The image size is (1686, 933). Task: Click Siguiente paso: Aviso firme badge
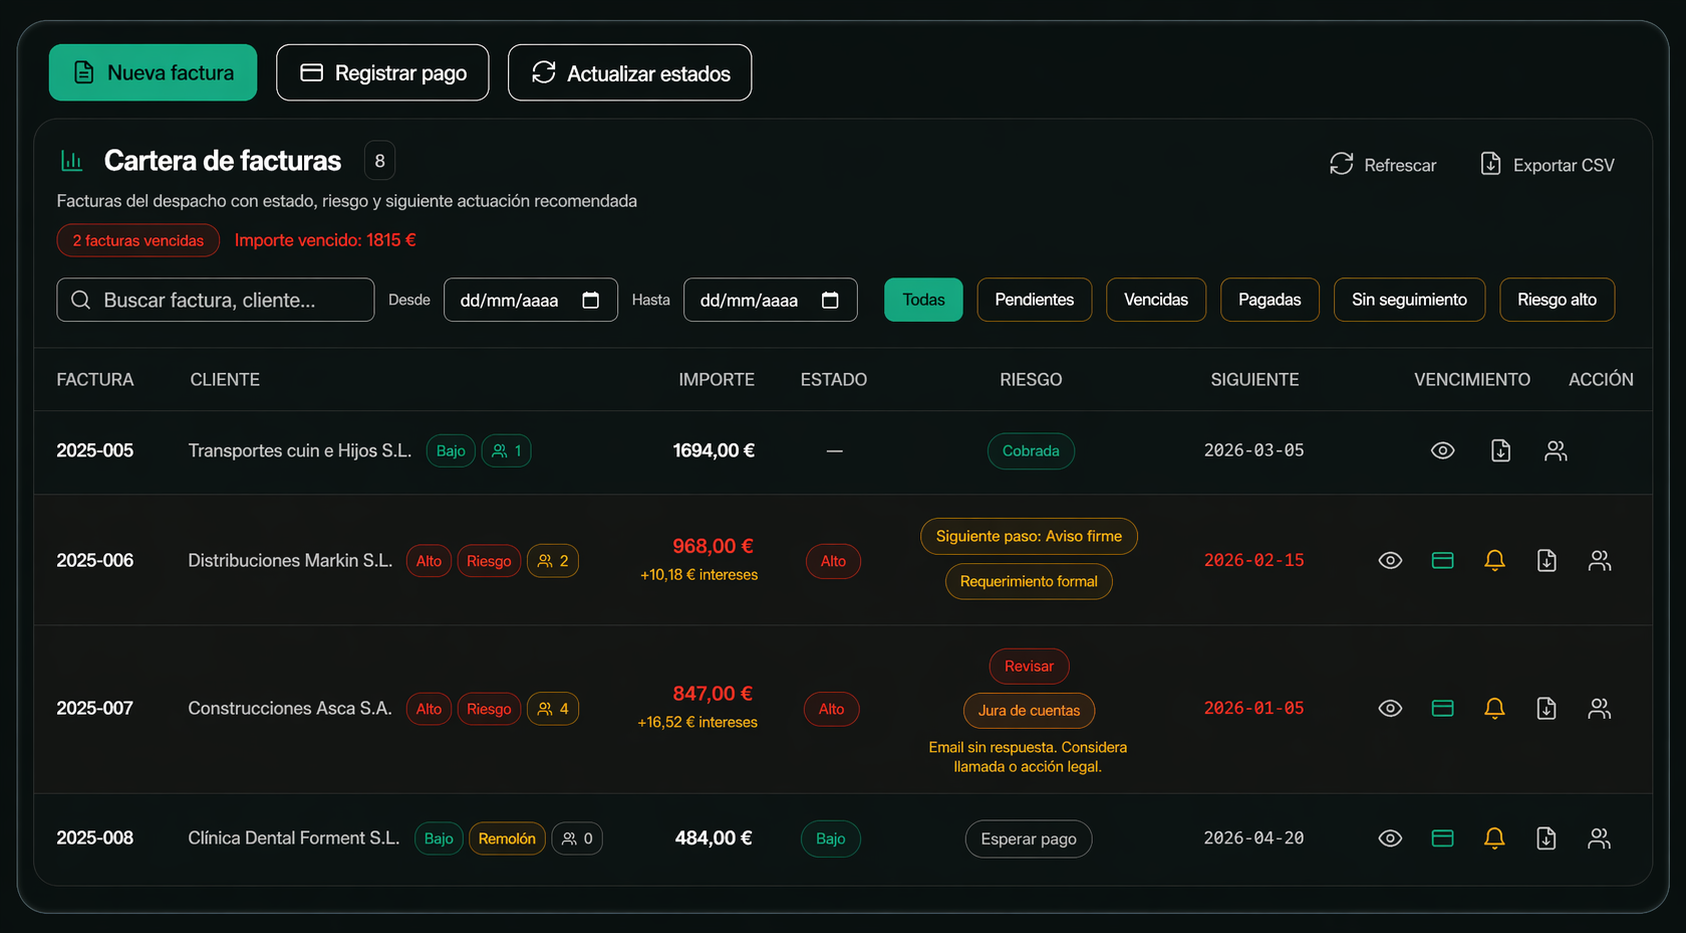(1029, 537)
